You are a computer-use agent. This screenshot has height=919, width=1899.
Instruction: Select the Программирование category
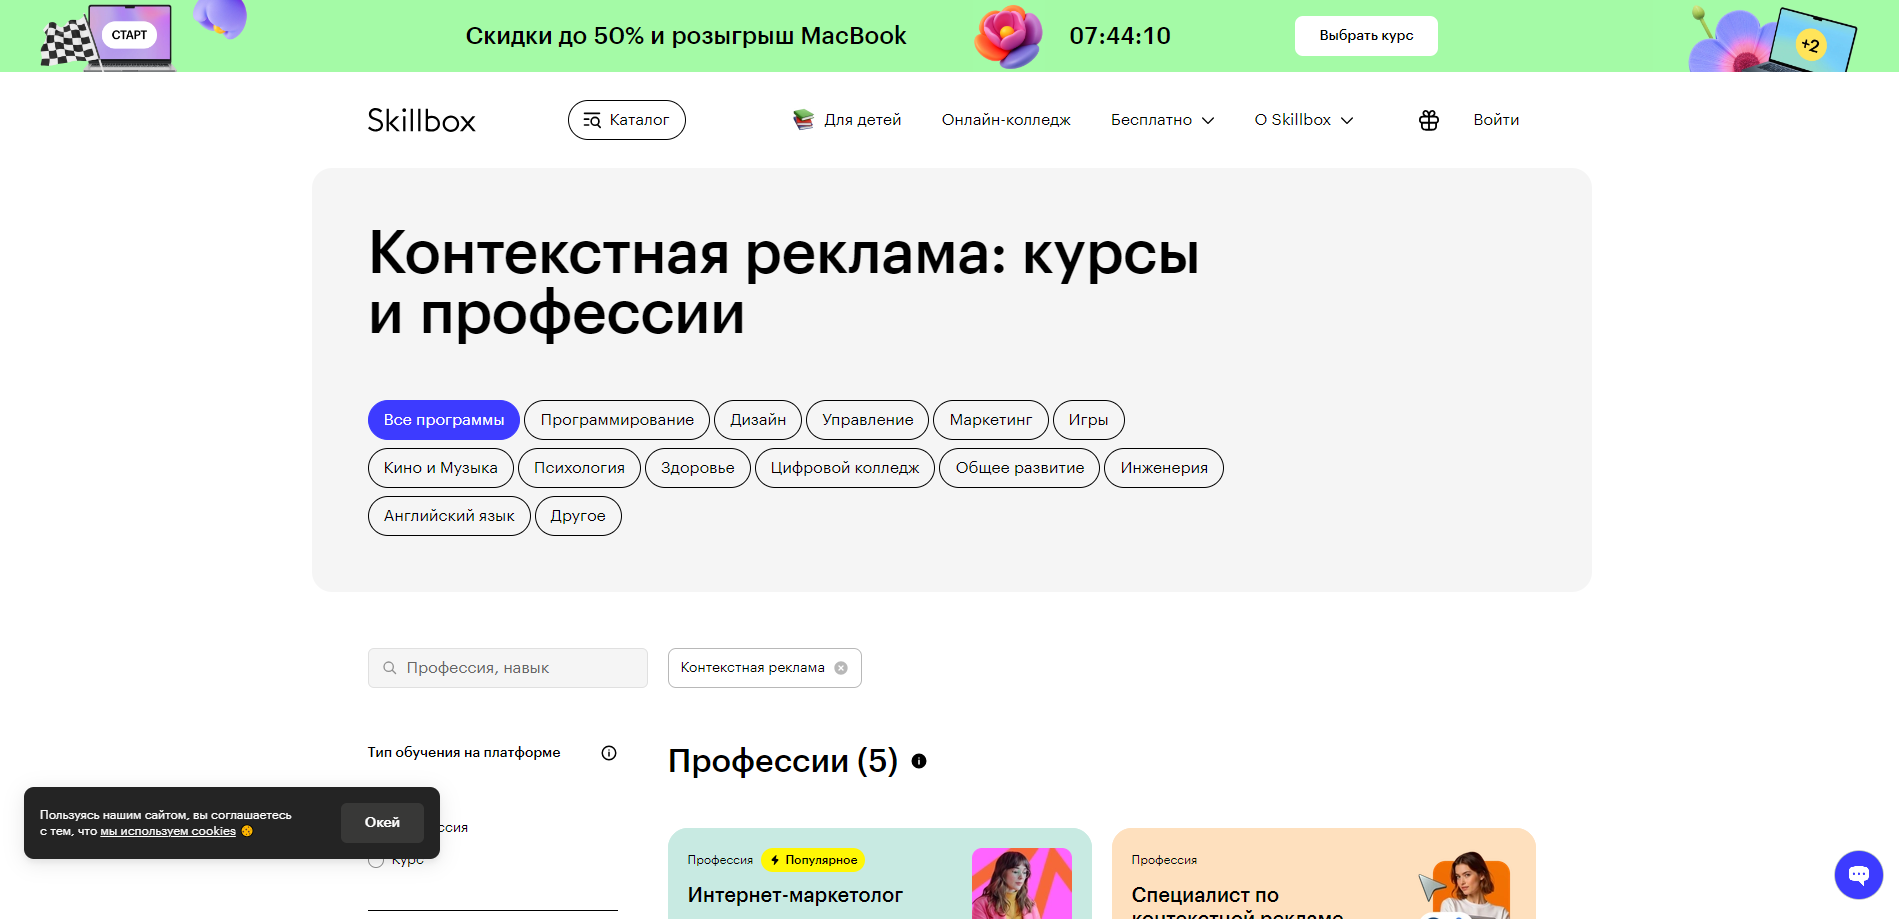[617, 420]
